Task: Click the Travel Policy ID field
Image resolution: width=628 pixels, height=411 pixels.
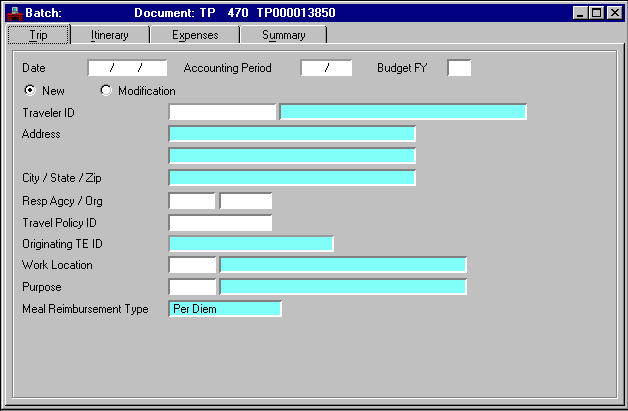Action: [x=220, y=222]
